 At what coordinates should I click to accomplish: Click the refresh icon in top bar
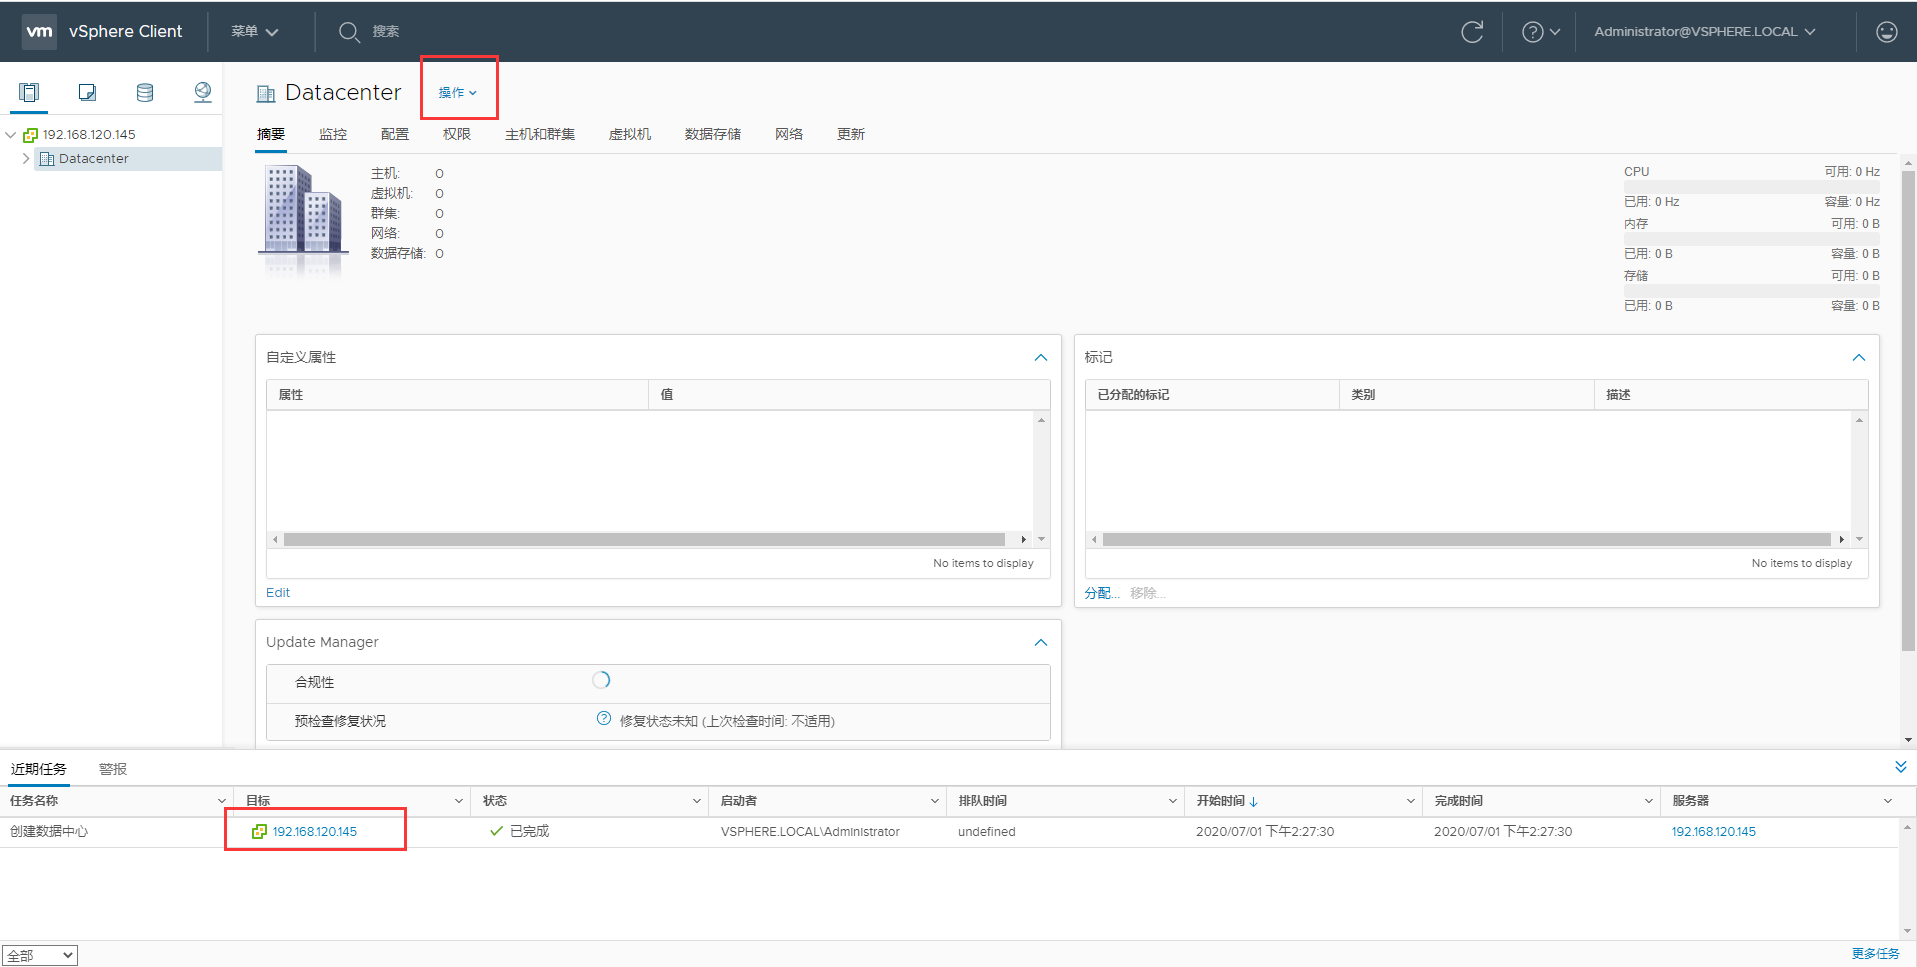click(1472, 31)
